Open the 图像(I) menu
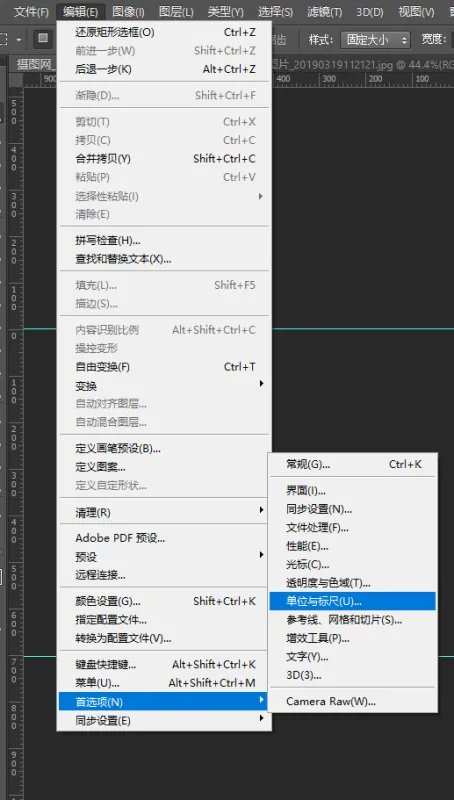 point(128,12)
